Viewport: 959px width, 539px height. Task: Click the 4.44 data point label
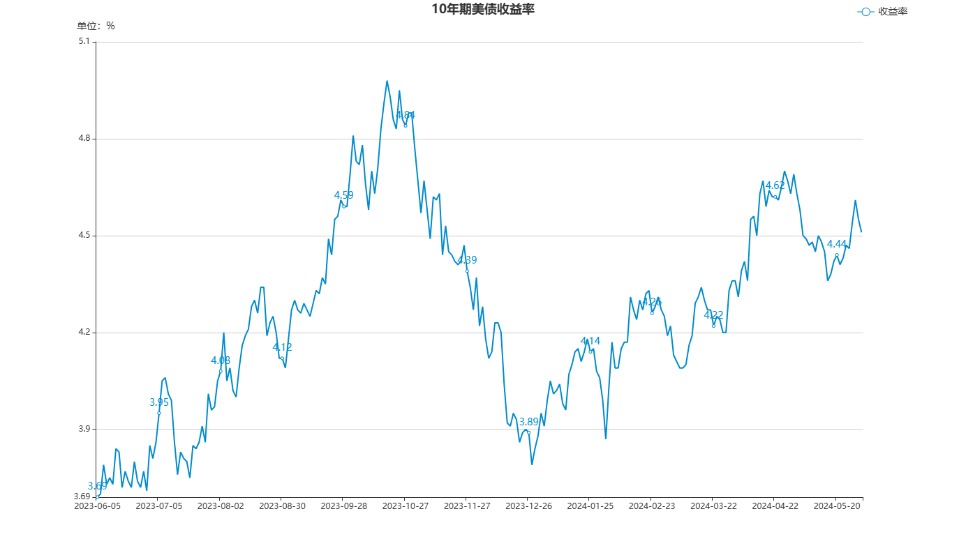(836, 244)
